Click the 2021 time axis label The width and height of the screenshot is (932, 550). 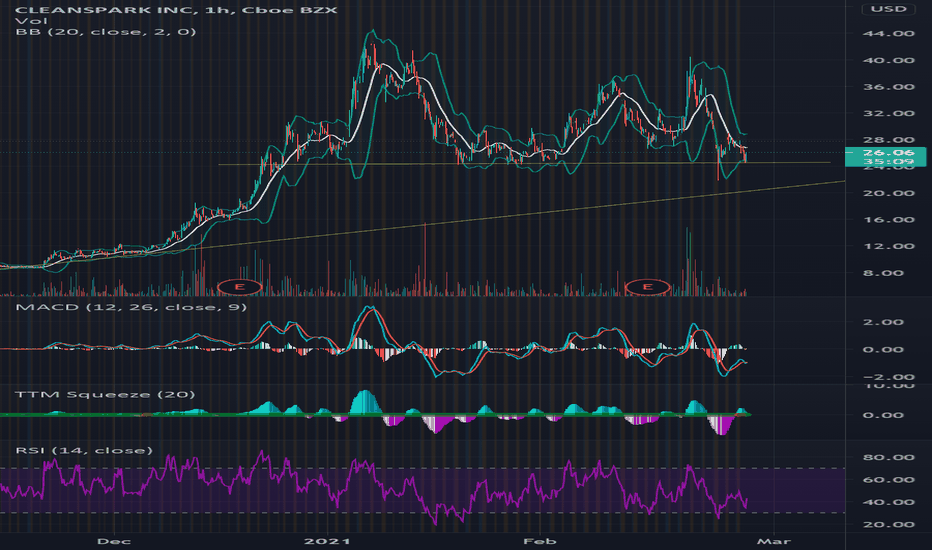(x=328, y=541)
